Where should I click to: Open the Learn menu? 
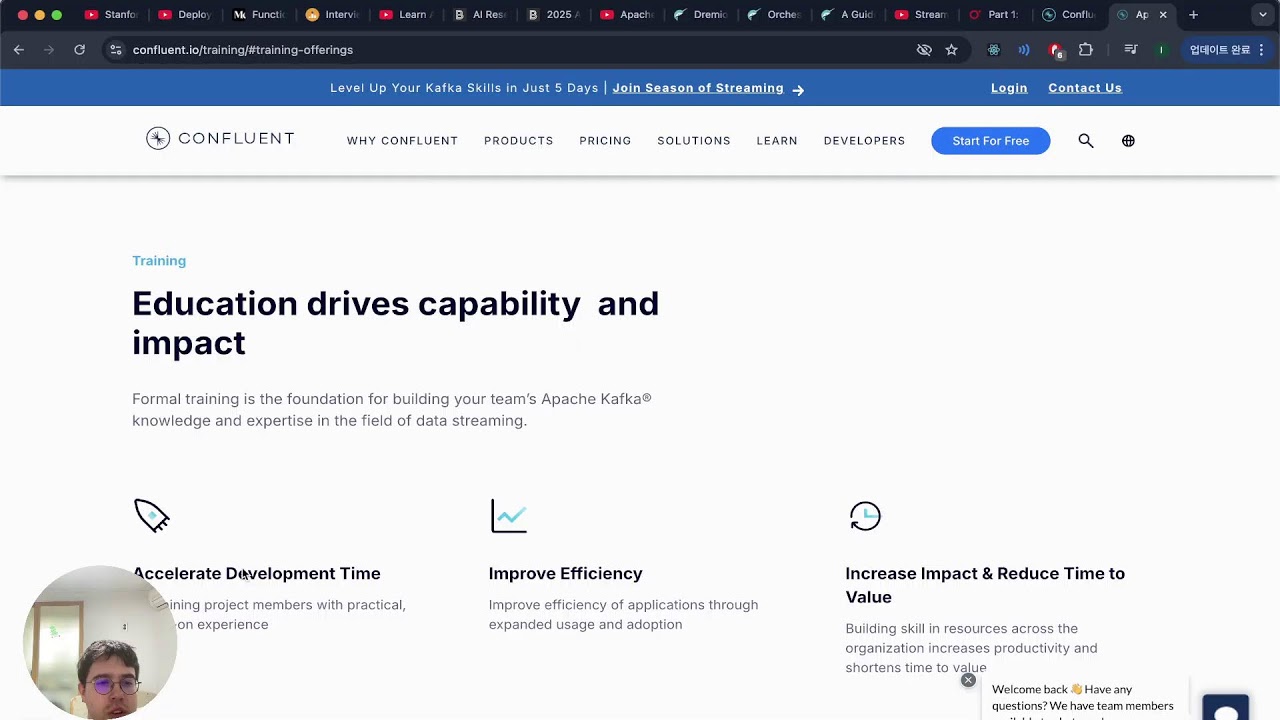[777, 141]
